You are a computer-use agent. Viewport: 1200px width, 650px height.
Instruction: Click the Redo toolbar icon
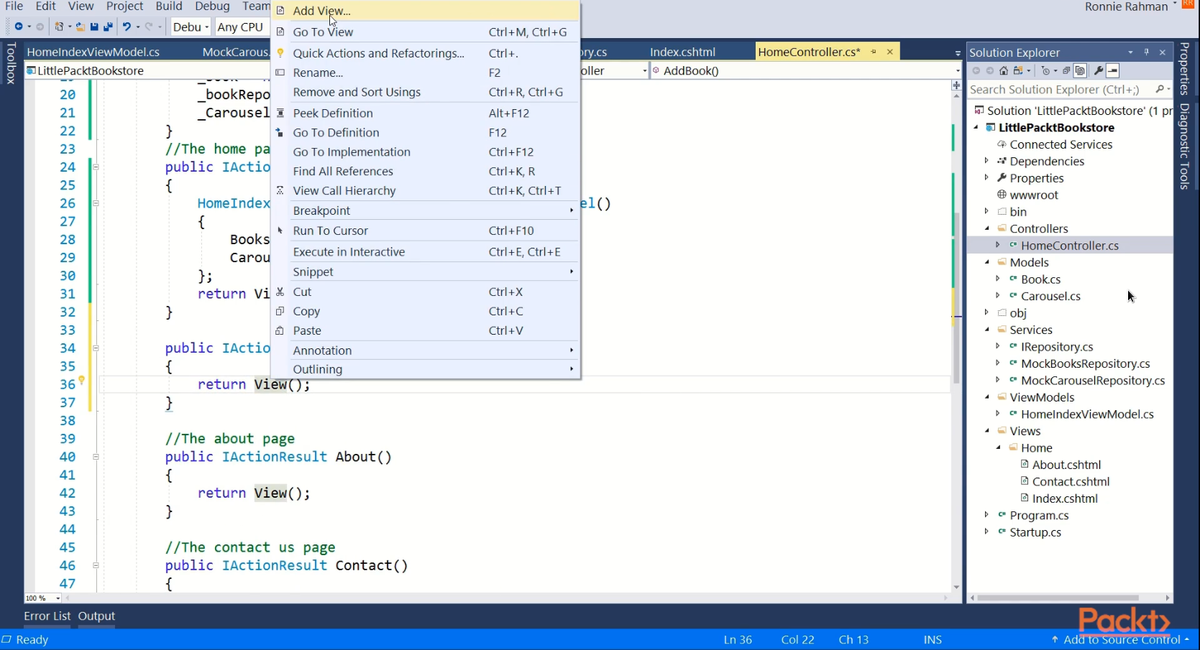coord(148,26)
